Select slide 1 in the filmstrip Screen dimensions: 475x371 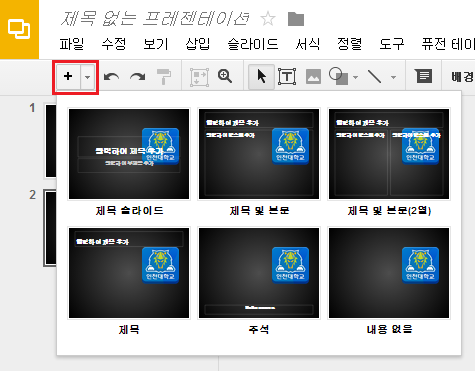tap(51, 141)
